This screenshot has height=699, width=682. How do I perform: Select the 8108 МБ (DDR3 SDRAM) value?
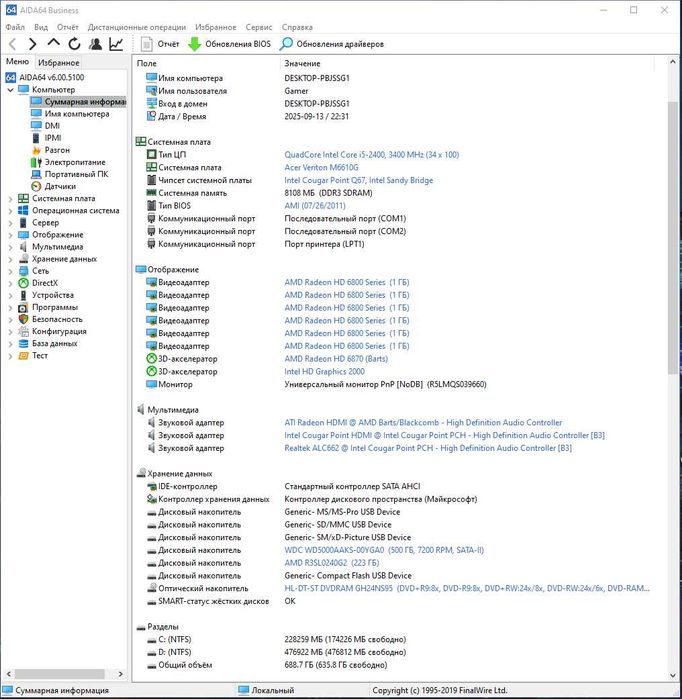pos(329,193)
